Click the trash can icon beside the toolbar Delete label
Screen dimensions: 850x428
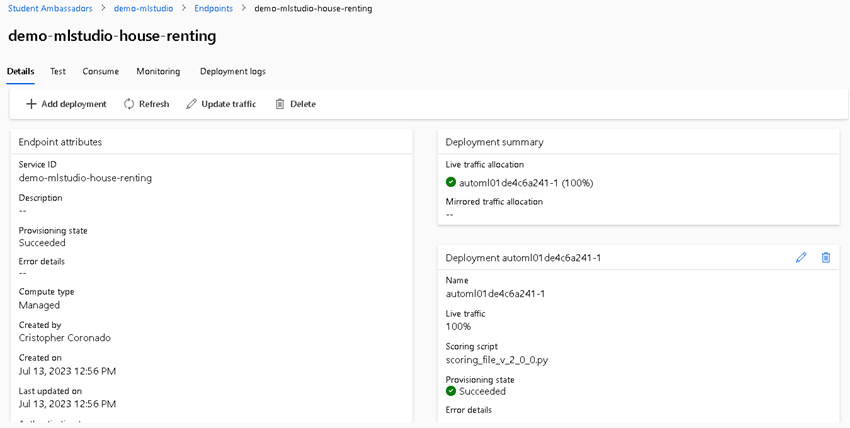point(280,104)
